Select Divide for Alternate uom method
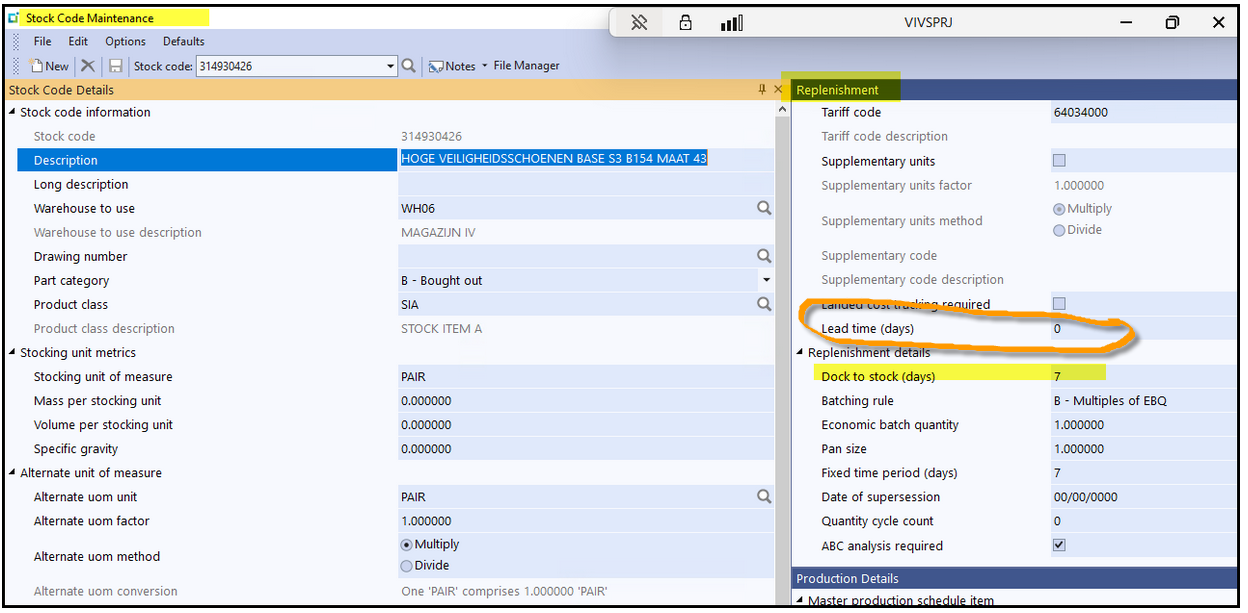 (x=406, y=566)
